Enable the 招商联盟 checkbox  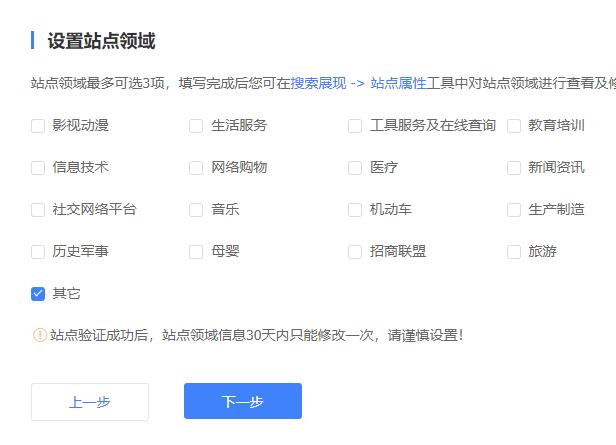[x=355, y=252]
